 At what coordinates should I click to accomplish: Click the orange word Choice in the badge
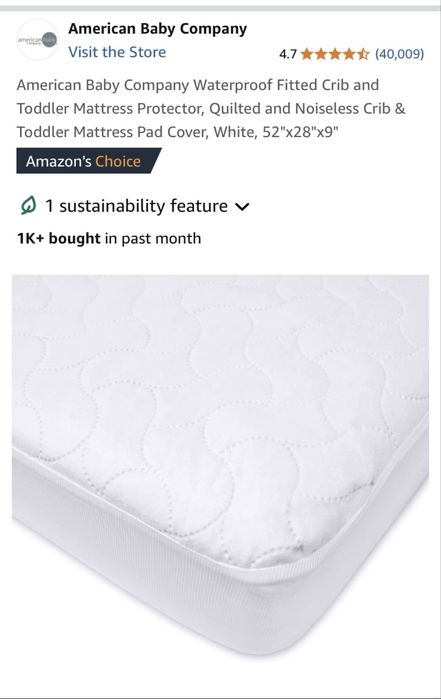pos(118,161)
